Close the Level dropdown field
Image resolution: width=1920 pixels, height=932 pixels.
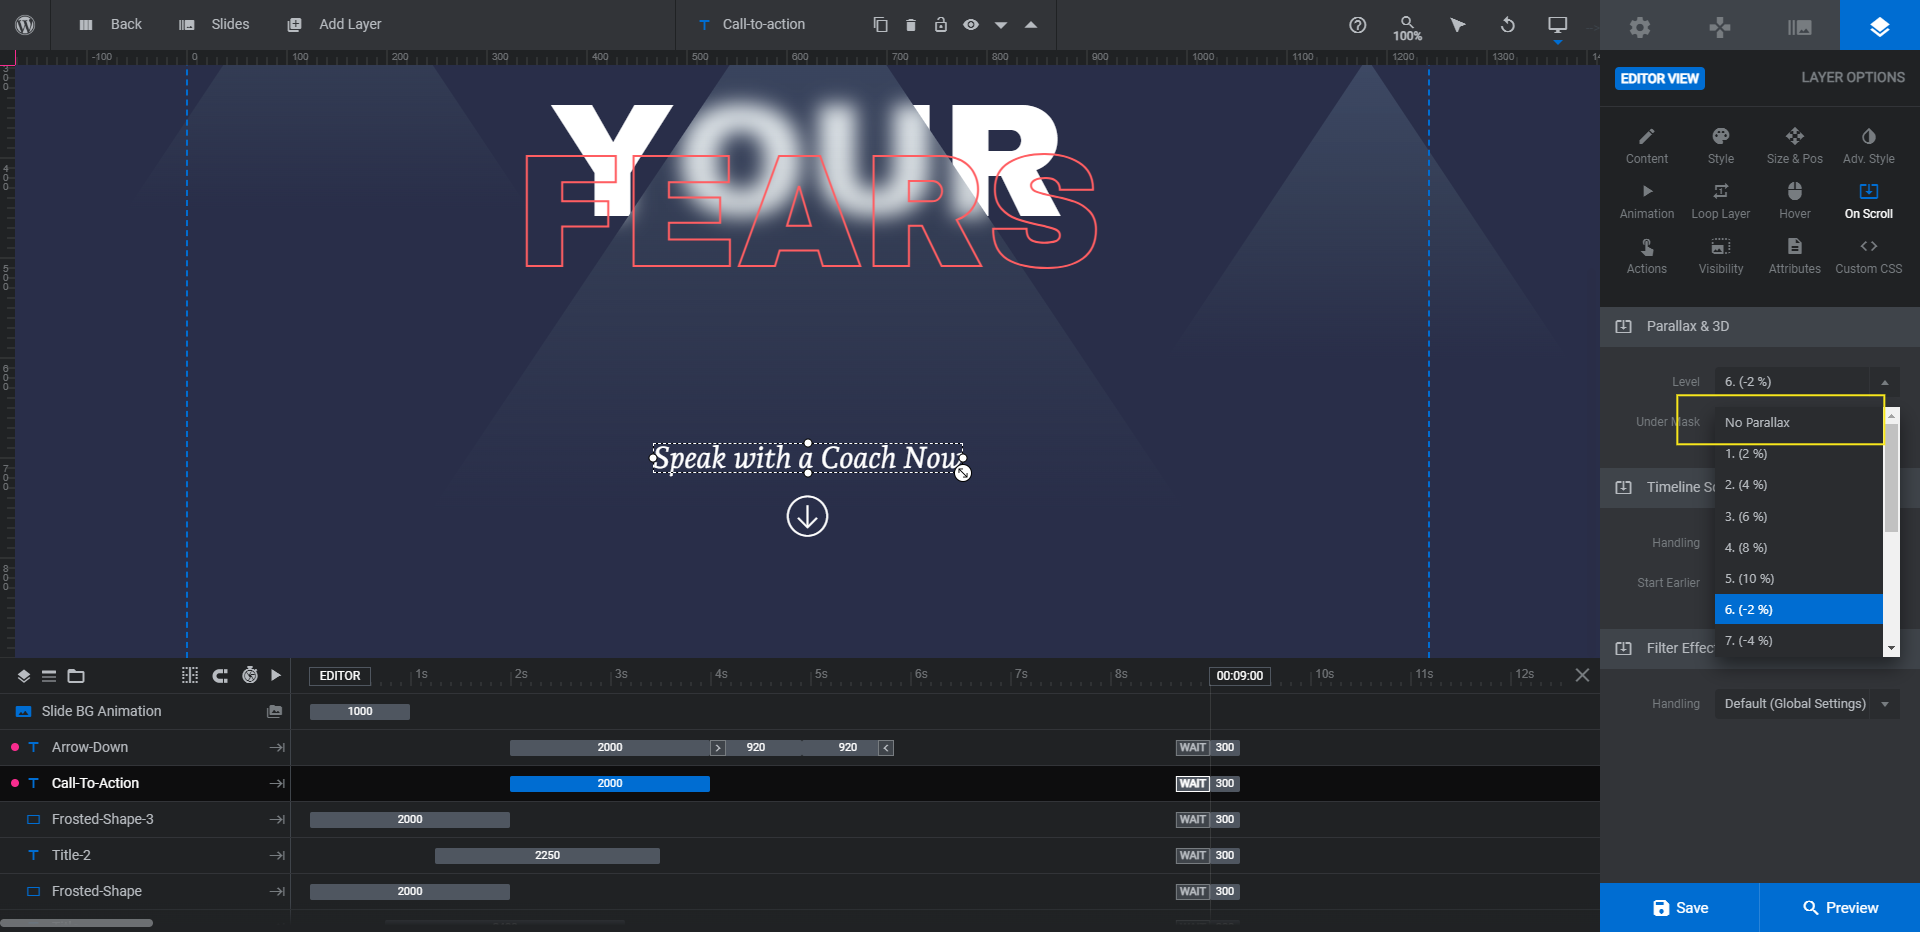[1807, 381]
